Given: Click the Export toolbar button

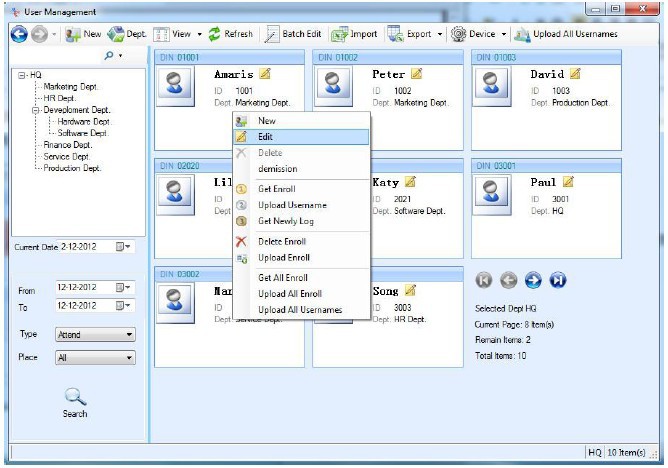Looking at the screenshot, I should (410, 34).
